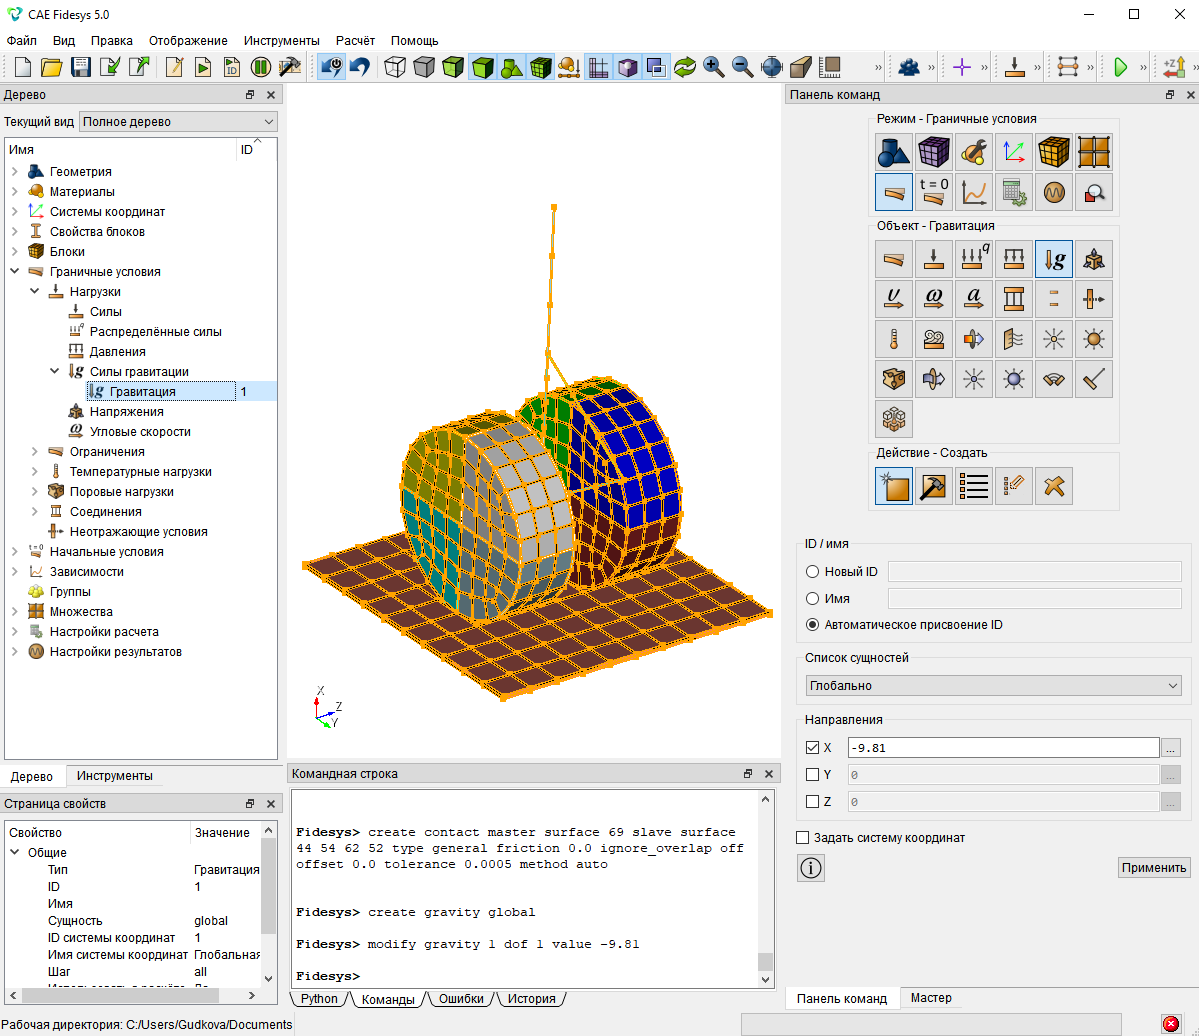Click the Применить button

coord(1154,868)
